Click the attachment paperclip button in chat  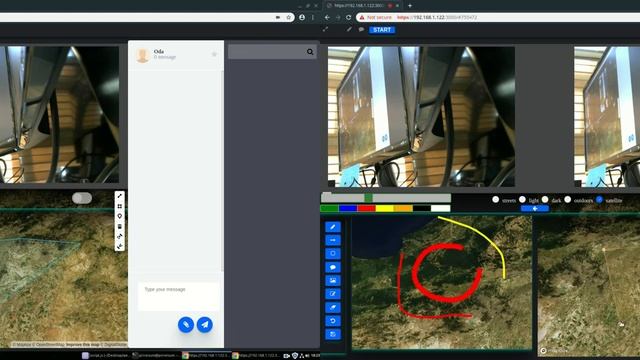click(x=186, y=324)
